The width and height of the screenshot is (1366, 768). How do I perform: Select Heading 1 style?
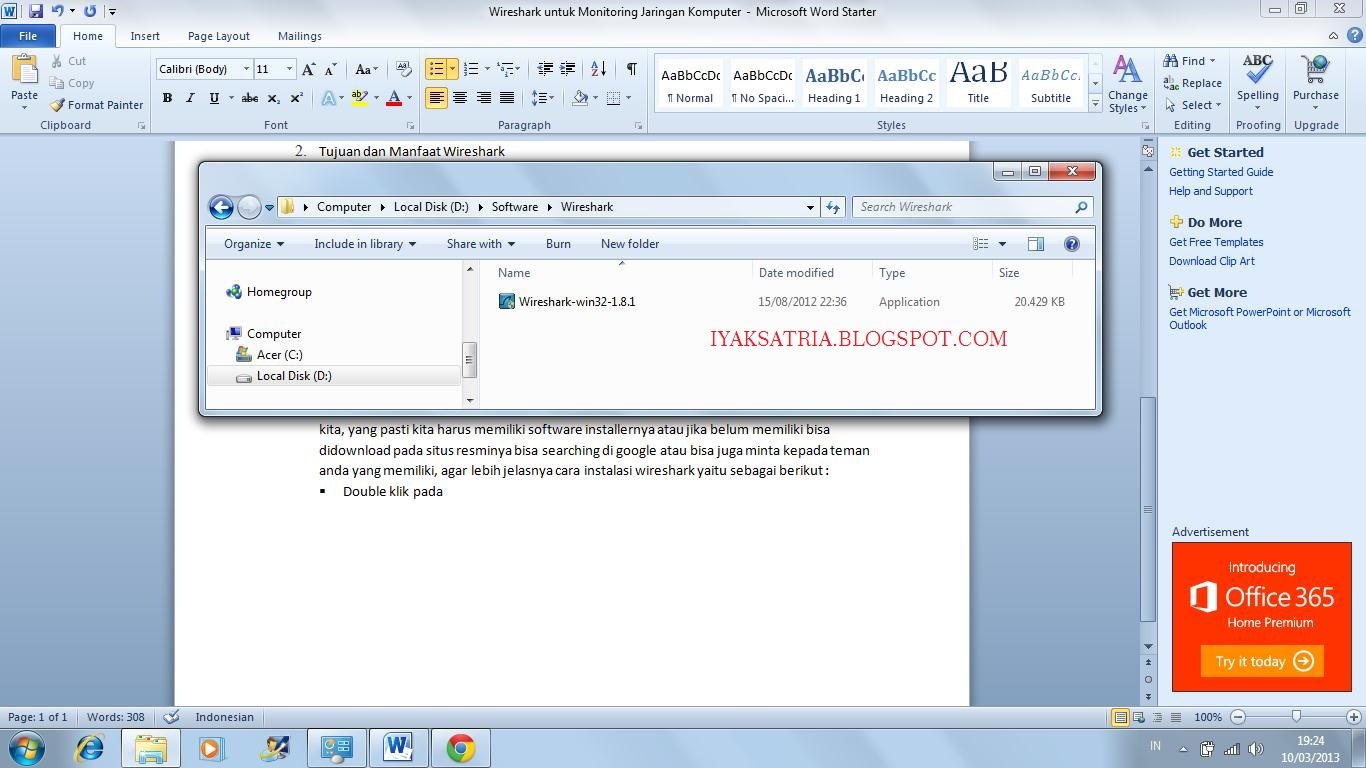pyautogui.click(x=834, y=84)
